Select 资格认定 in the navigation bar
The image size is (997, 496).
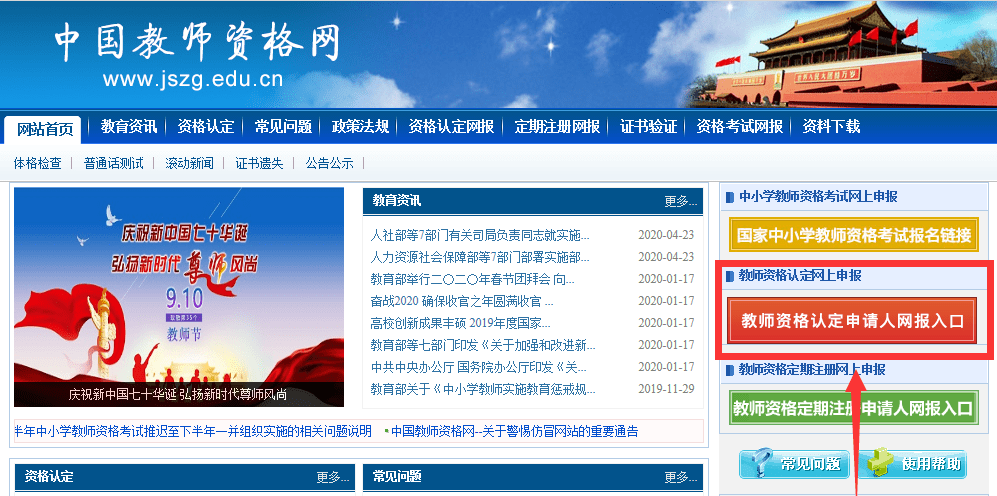pyautogui.click(x=205, y=127)
